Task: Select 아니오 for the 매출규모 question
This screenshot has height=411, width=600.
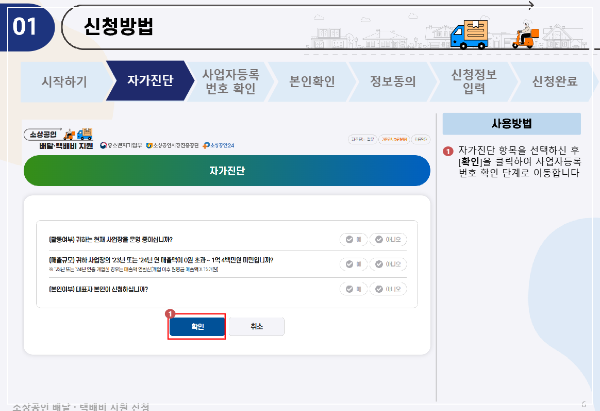Action: point(388,264)
